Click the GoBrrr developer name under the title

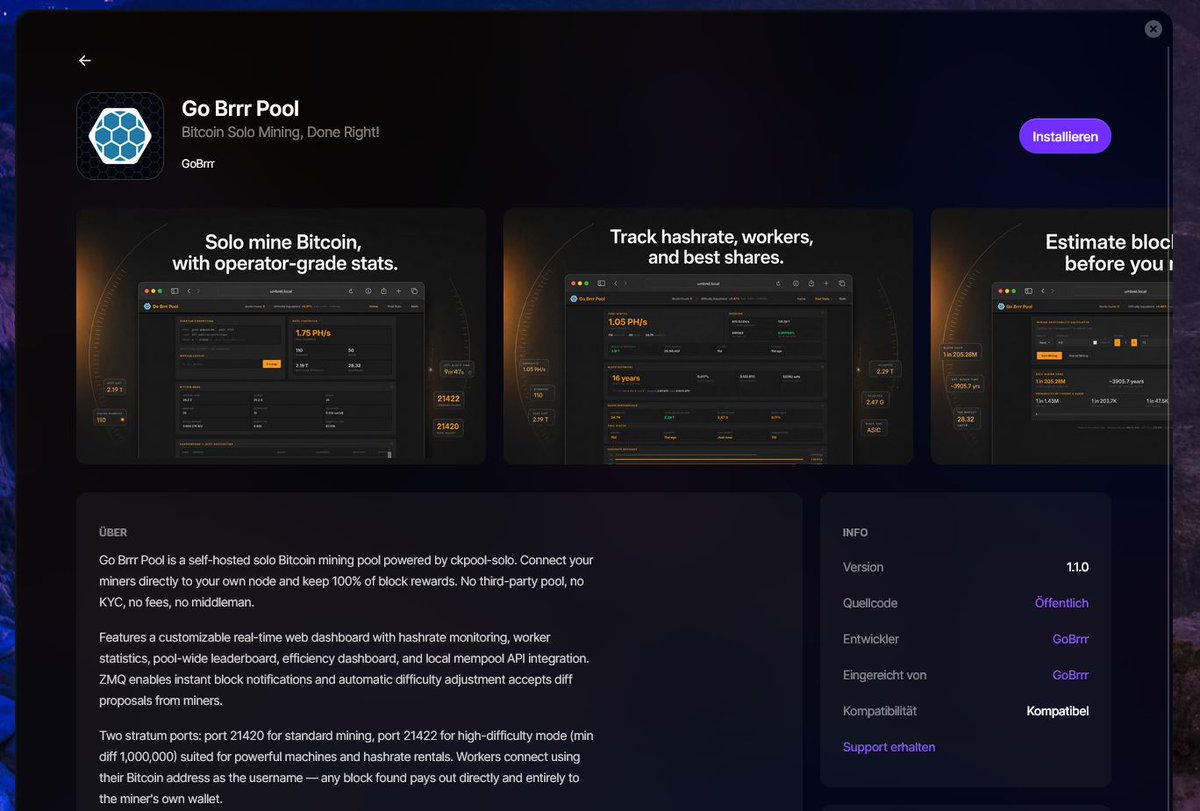198,163
